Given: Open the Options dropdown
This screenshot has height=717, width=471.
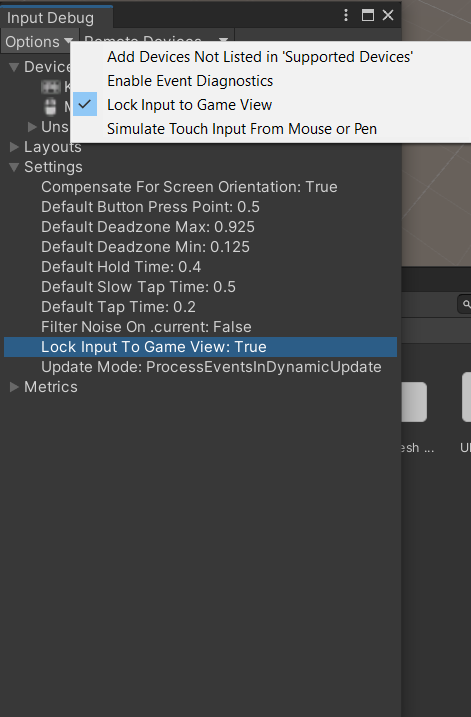Looking at the screenshot, I should point(38,42).
